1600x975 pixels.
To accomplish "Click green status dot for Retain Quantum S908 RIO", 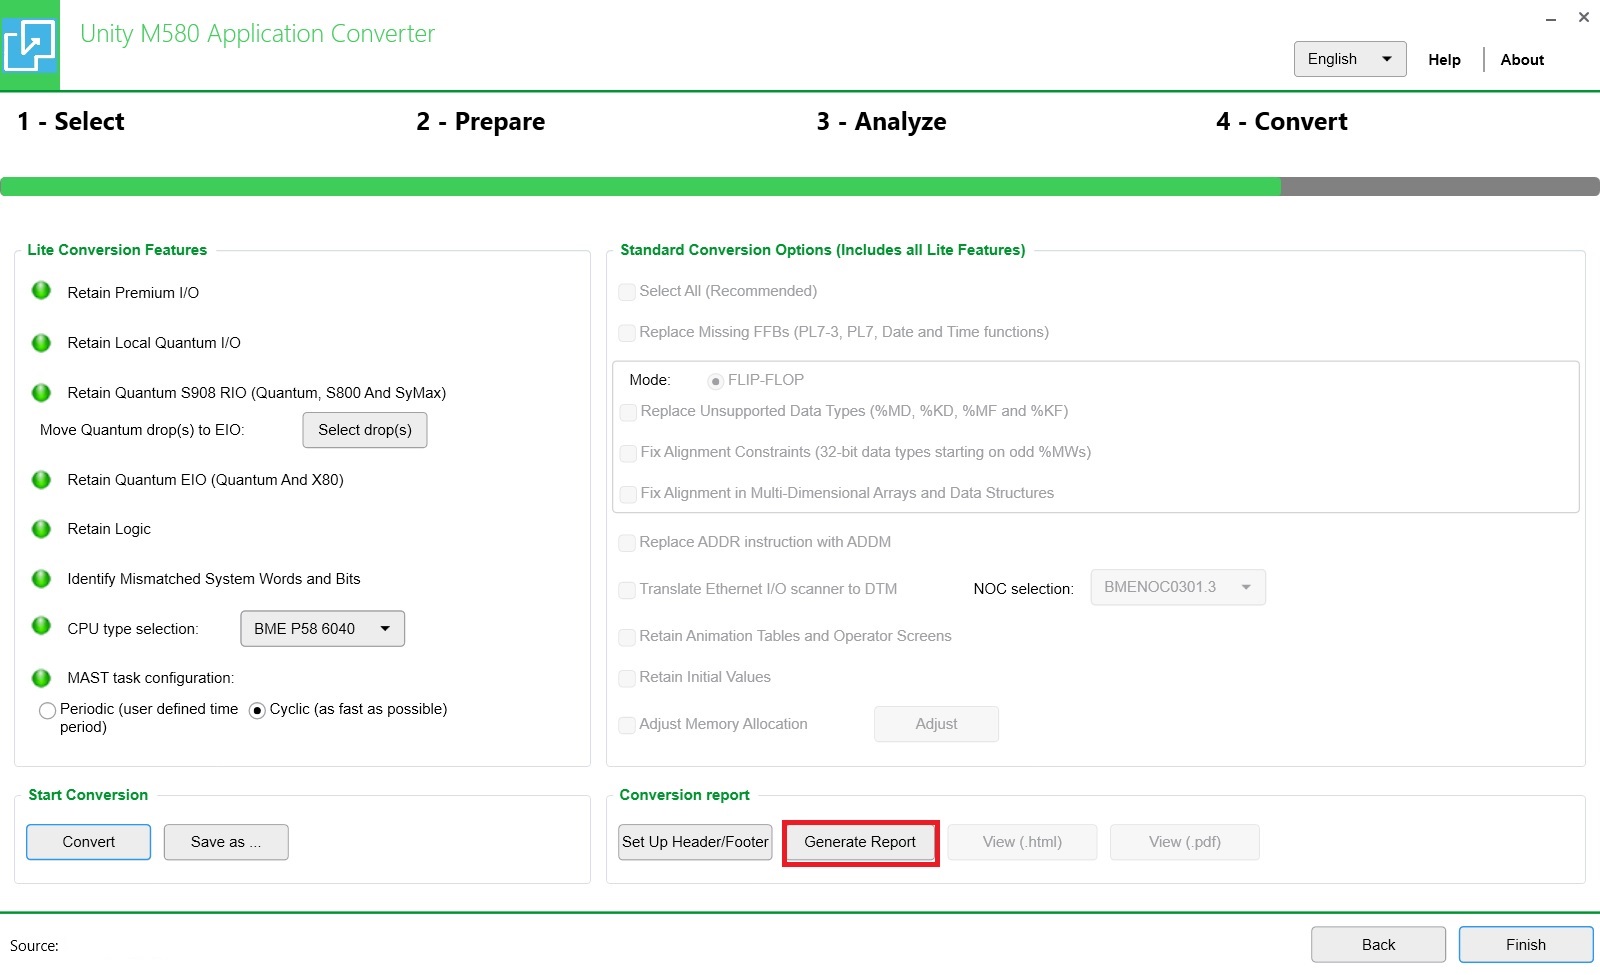I will pyautogui.click(x=41, y=392).
